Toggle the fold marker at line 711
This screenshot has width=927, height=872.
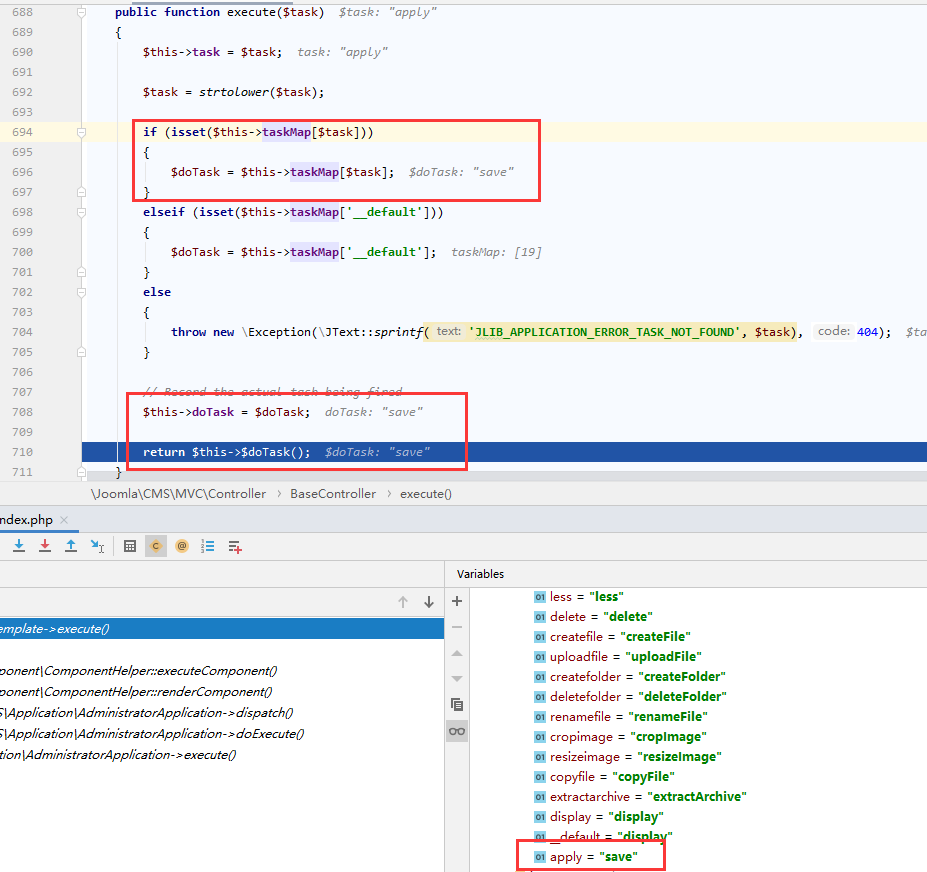[x=82, y=472]
